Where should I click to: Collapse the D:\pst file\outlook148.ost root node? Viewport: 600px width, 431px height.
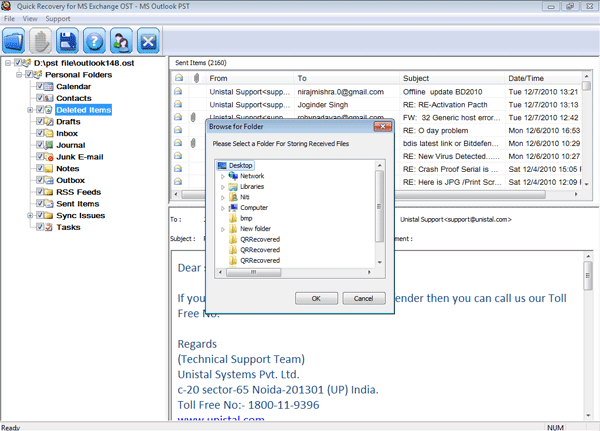[x=8, y=63]
